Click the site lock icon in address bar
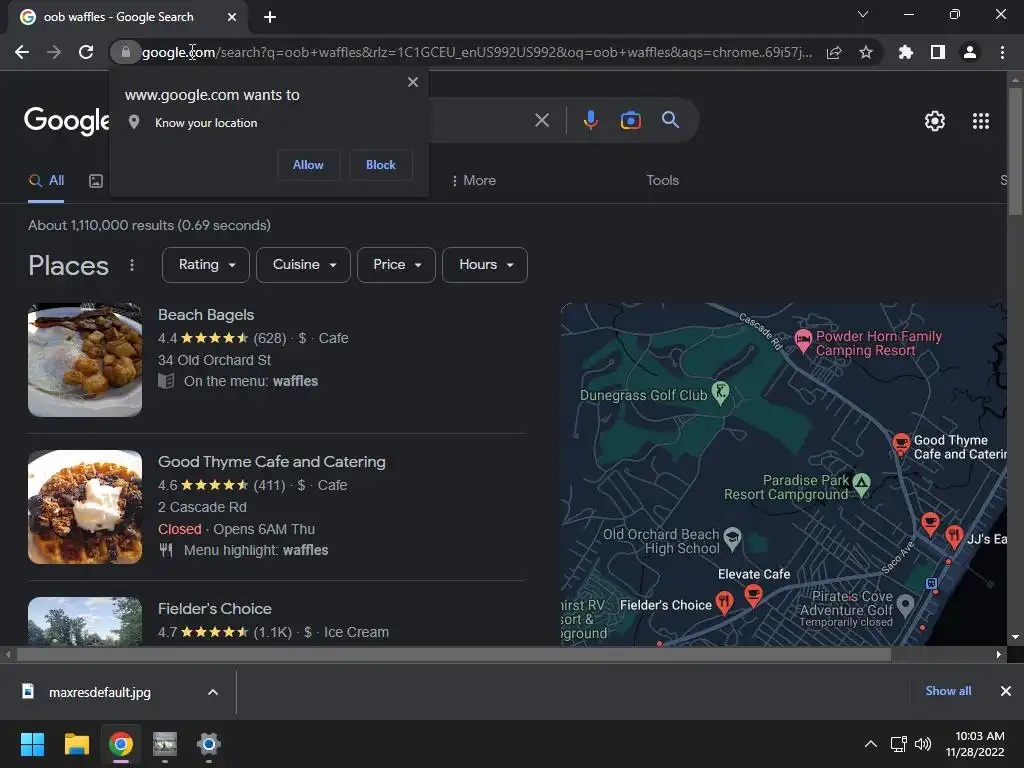 pos(125,52)
